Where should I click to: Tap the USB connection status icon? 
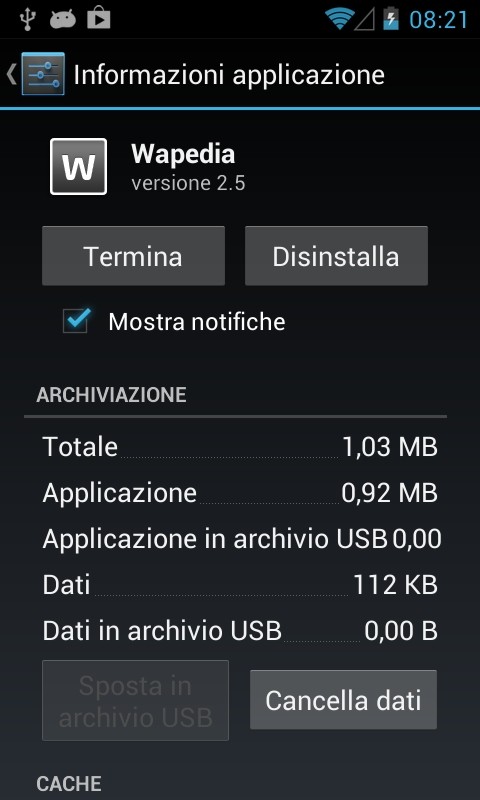coord(26,19)
